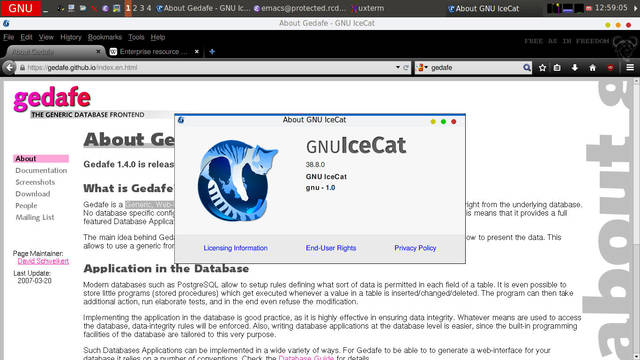640x360 pixels.
Task: Switch to the Enterprise resource tab
Action: [154, 51]
